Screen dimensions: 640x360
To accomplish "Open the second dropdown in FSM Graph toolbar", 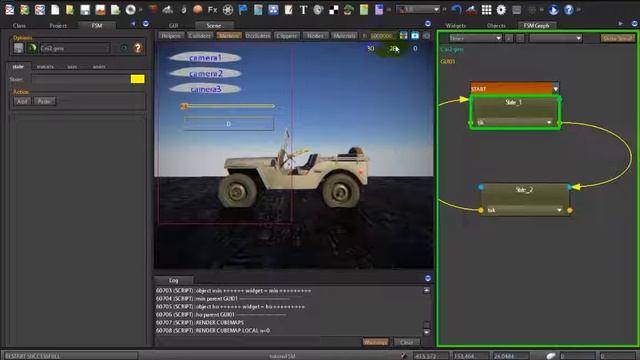I will (556, 38).
